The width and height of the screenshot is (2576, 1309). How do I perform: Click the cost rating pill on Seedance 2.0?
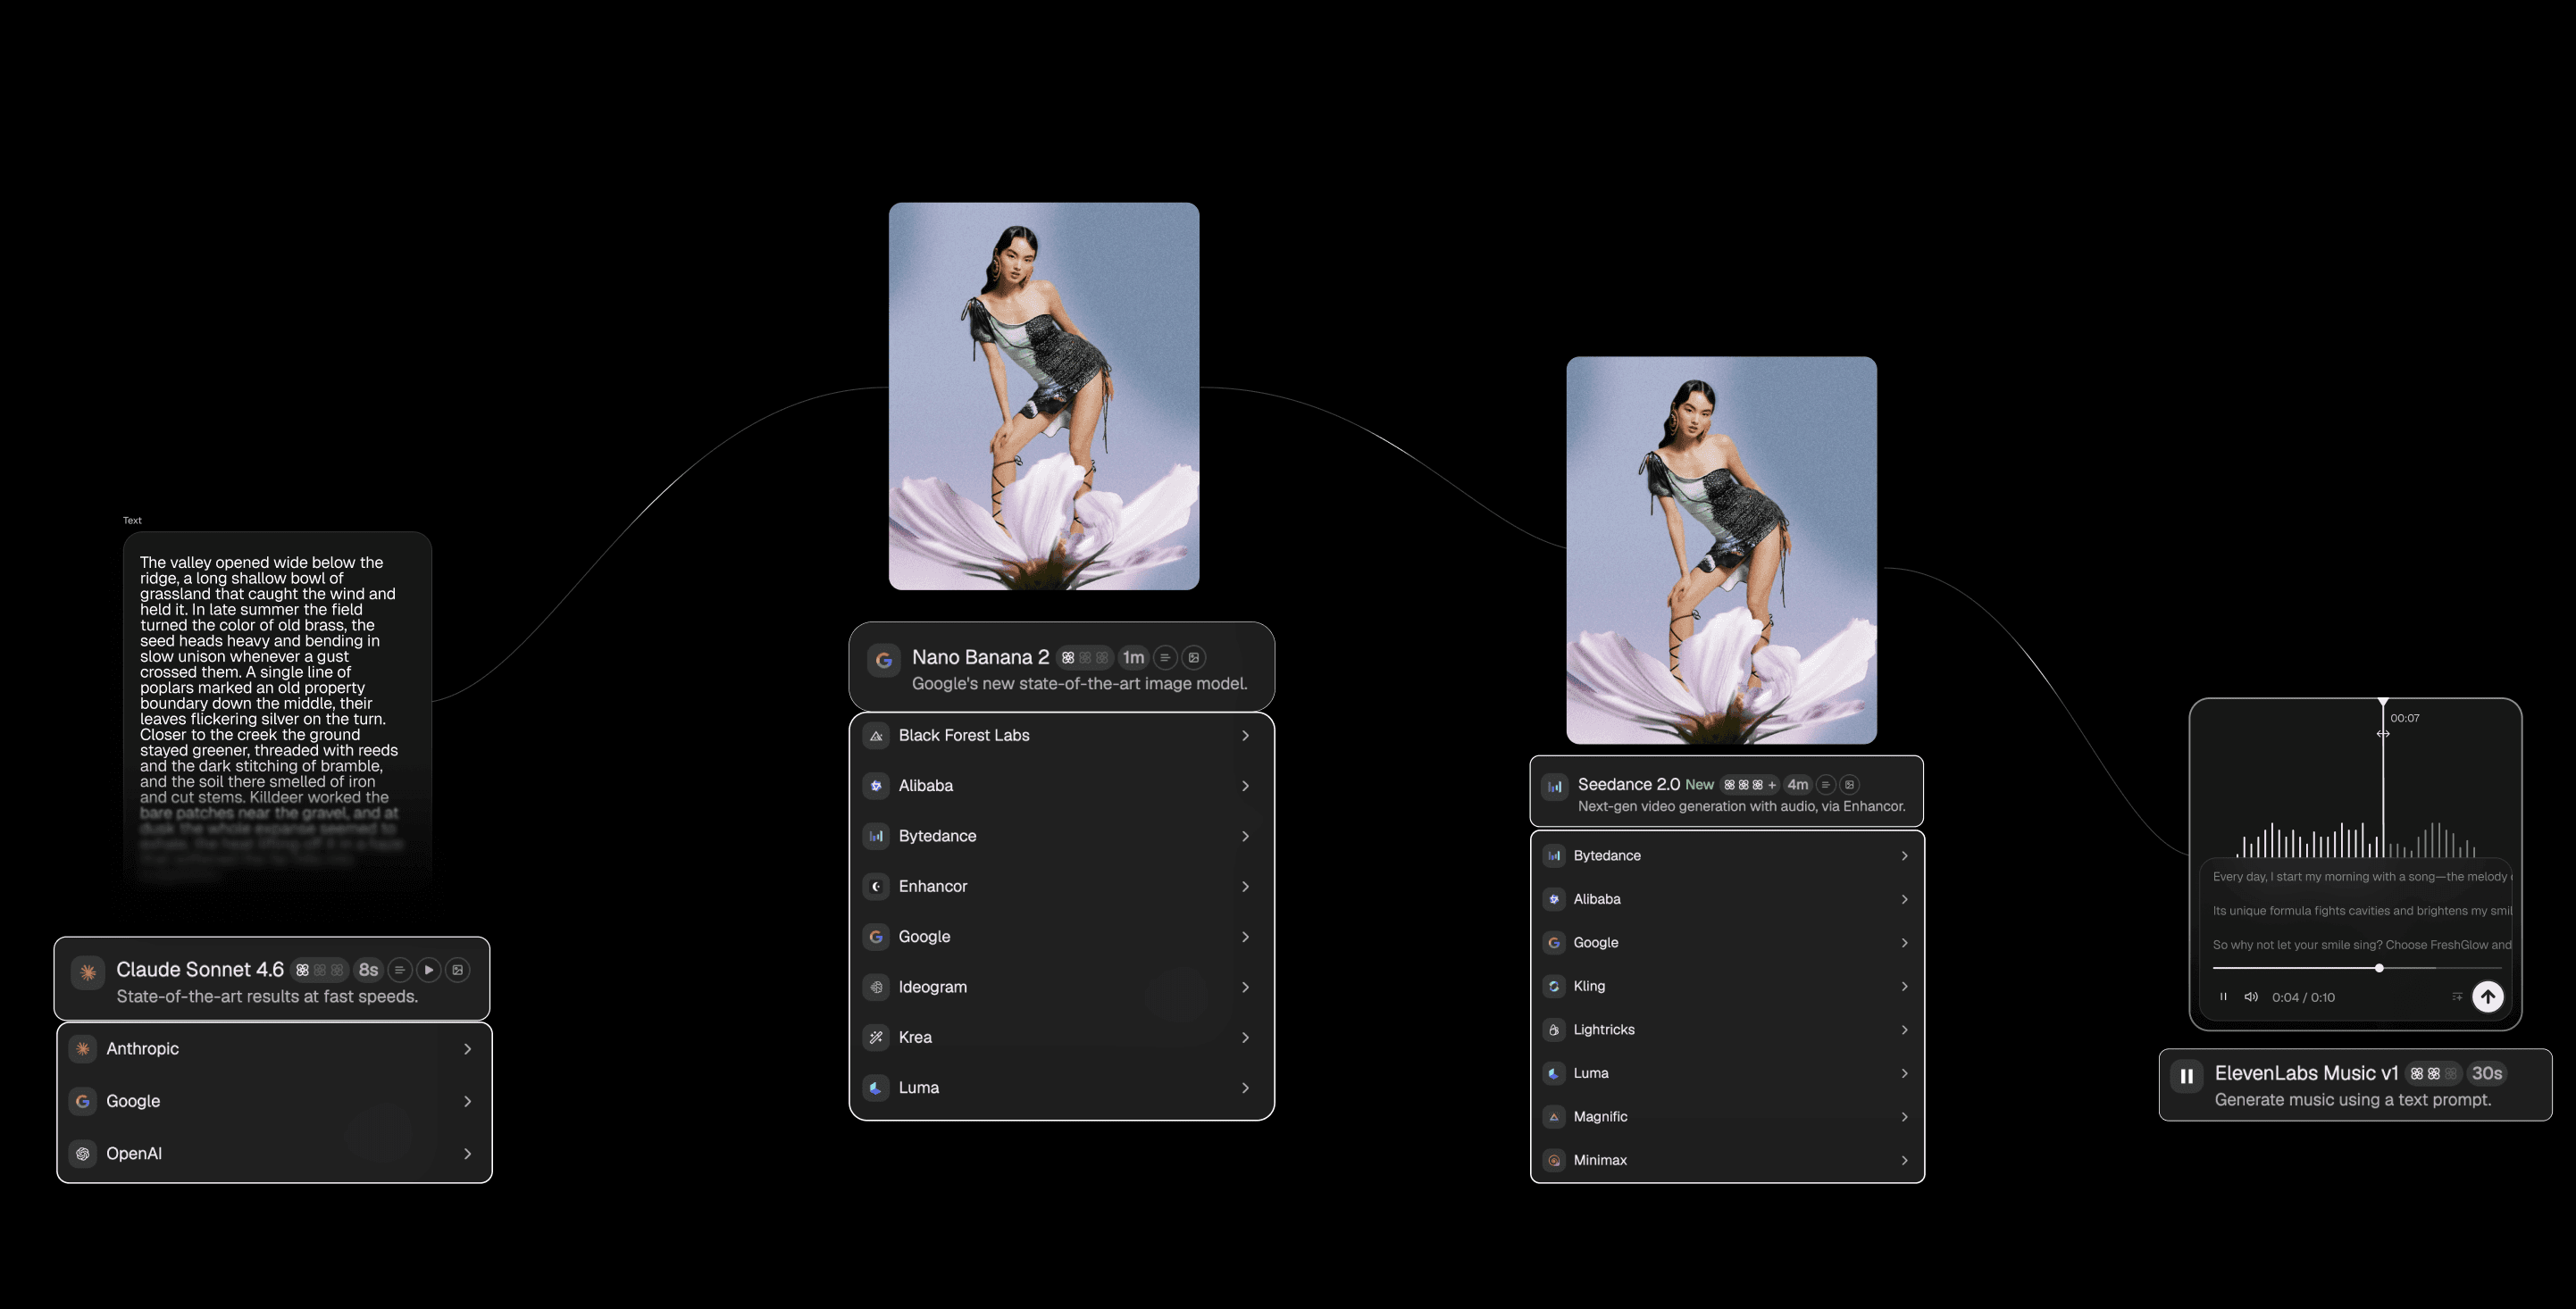point(1750,785)
